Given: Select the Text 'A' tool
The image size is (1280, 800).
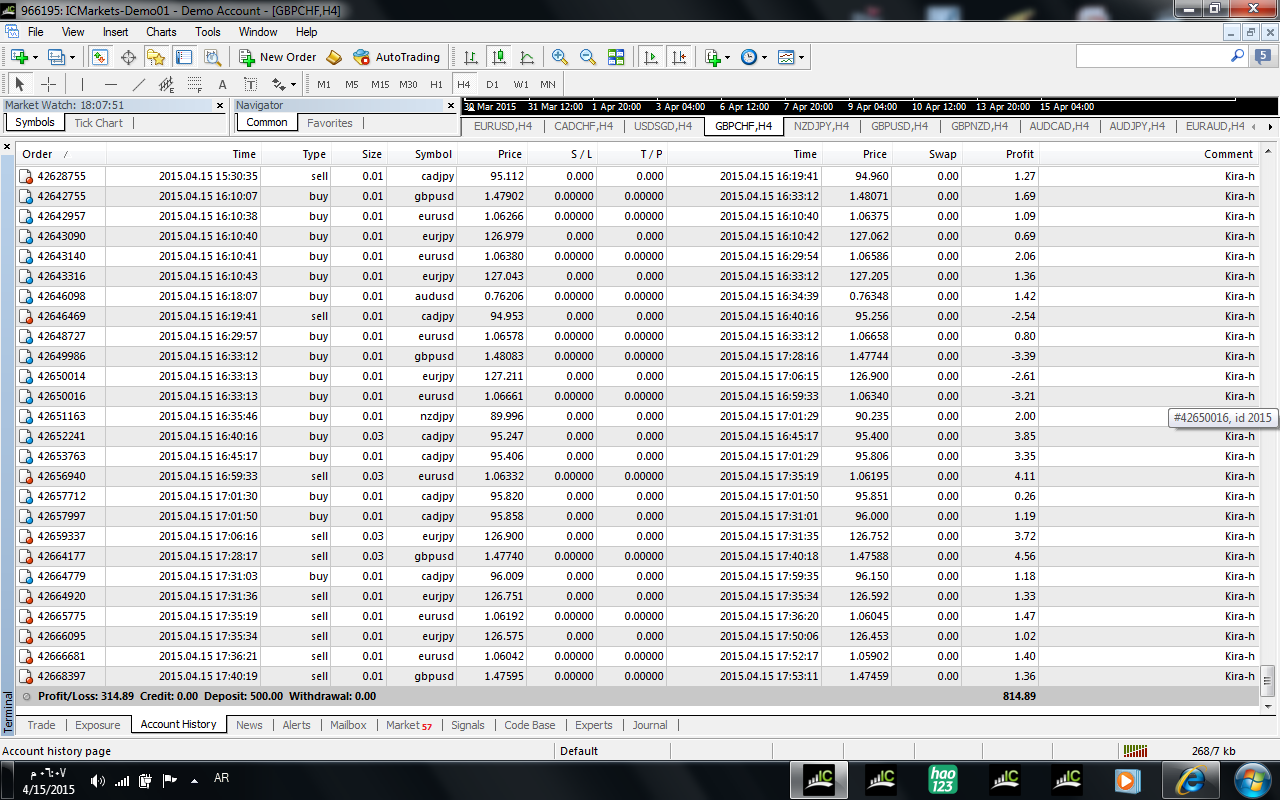Looking at the screenshot, I should click(x=223, y=84).
